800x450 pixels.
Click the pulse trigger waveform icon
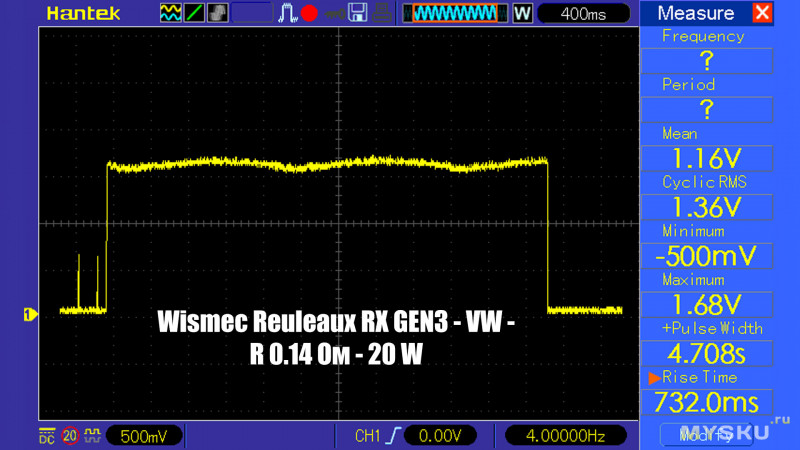pyautogui.click(x=288, y=13)
